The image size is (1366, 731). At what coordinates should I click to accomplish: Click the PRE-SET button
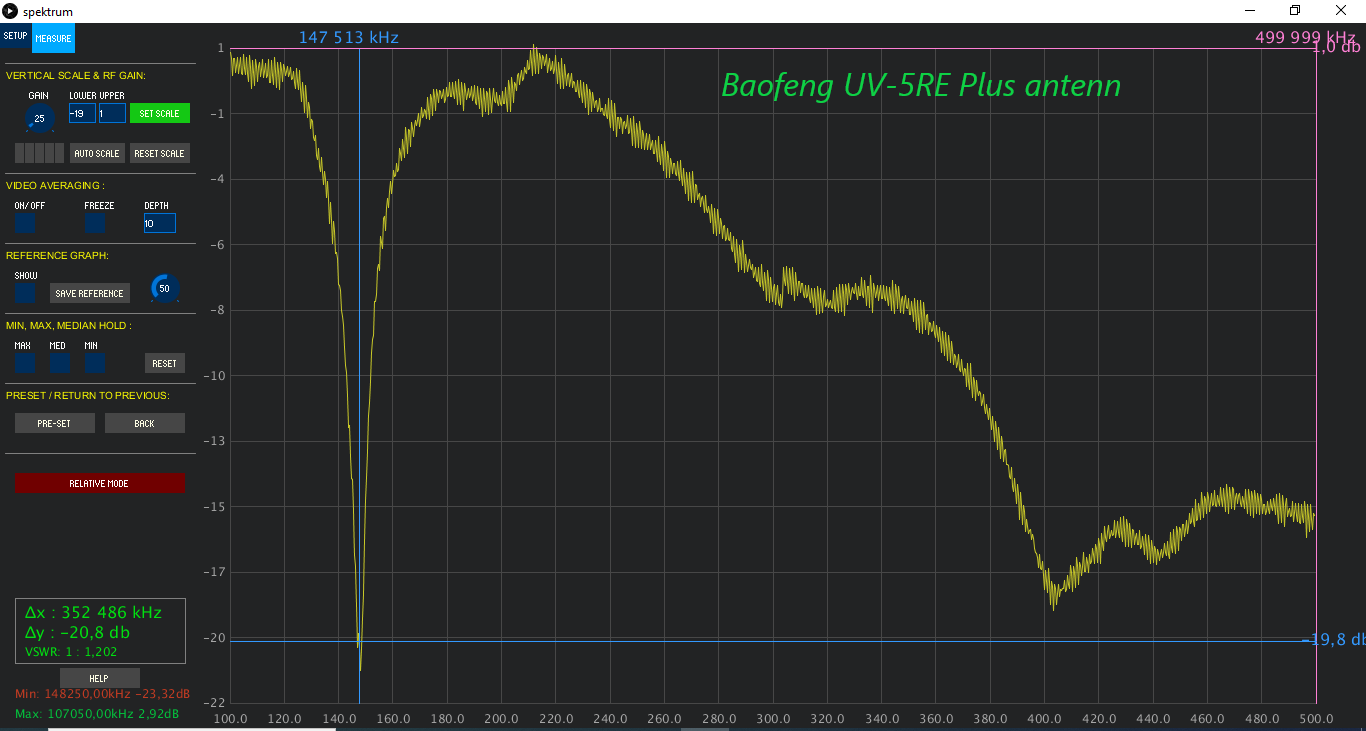click(55, 423)
